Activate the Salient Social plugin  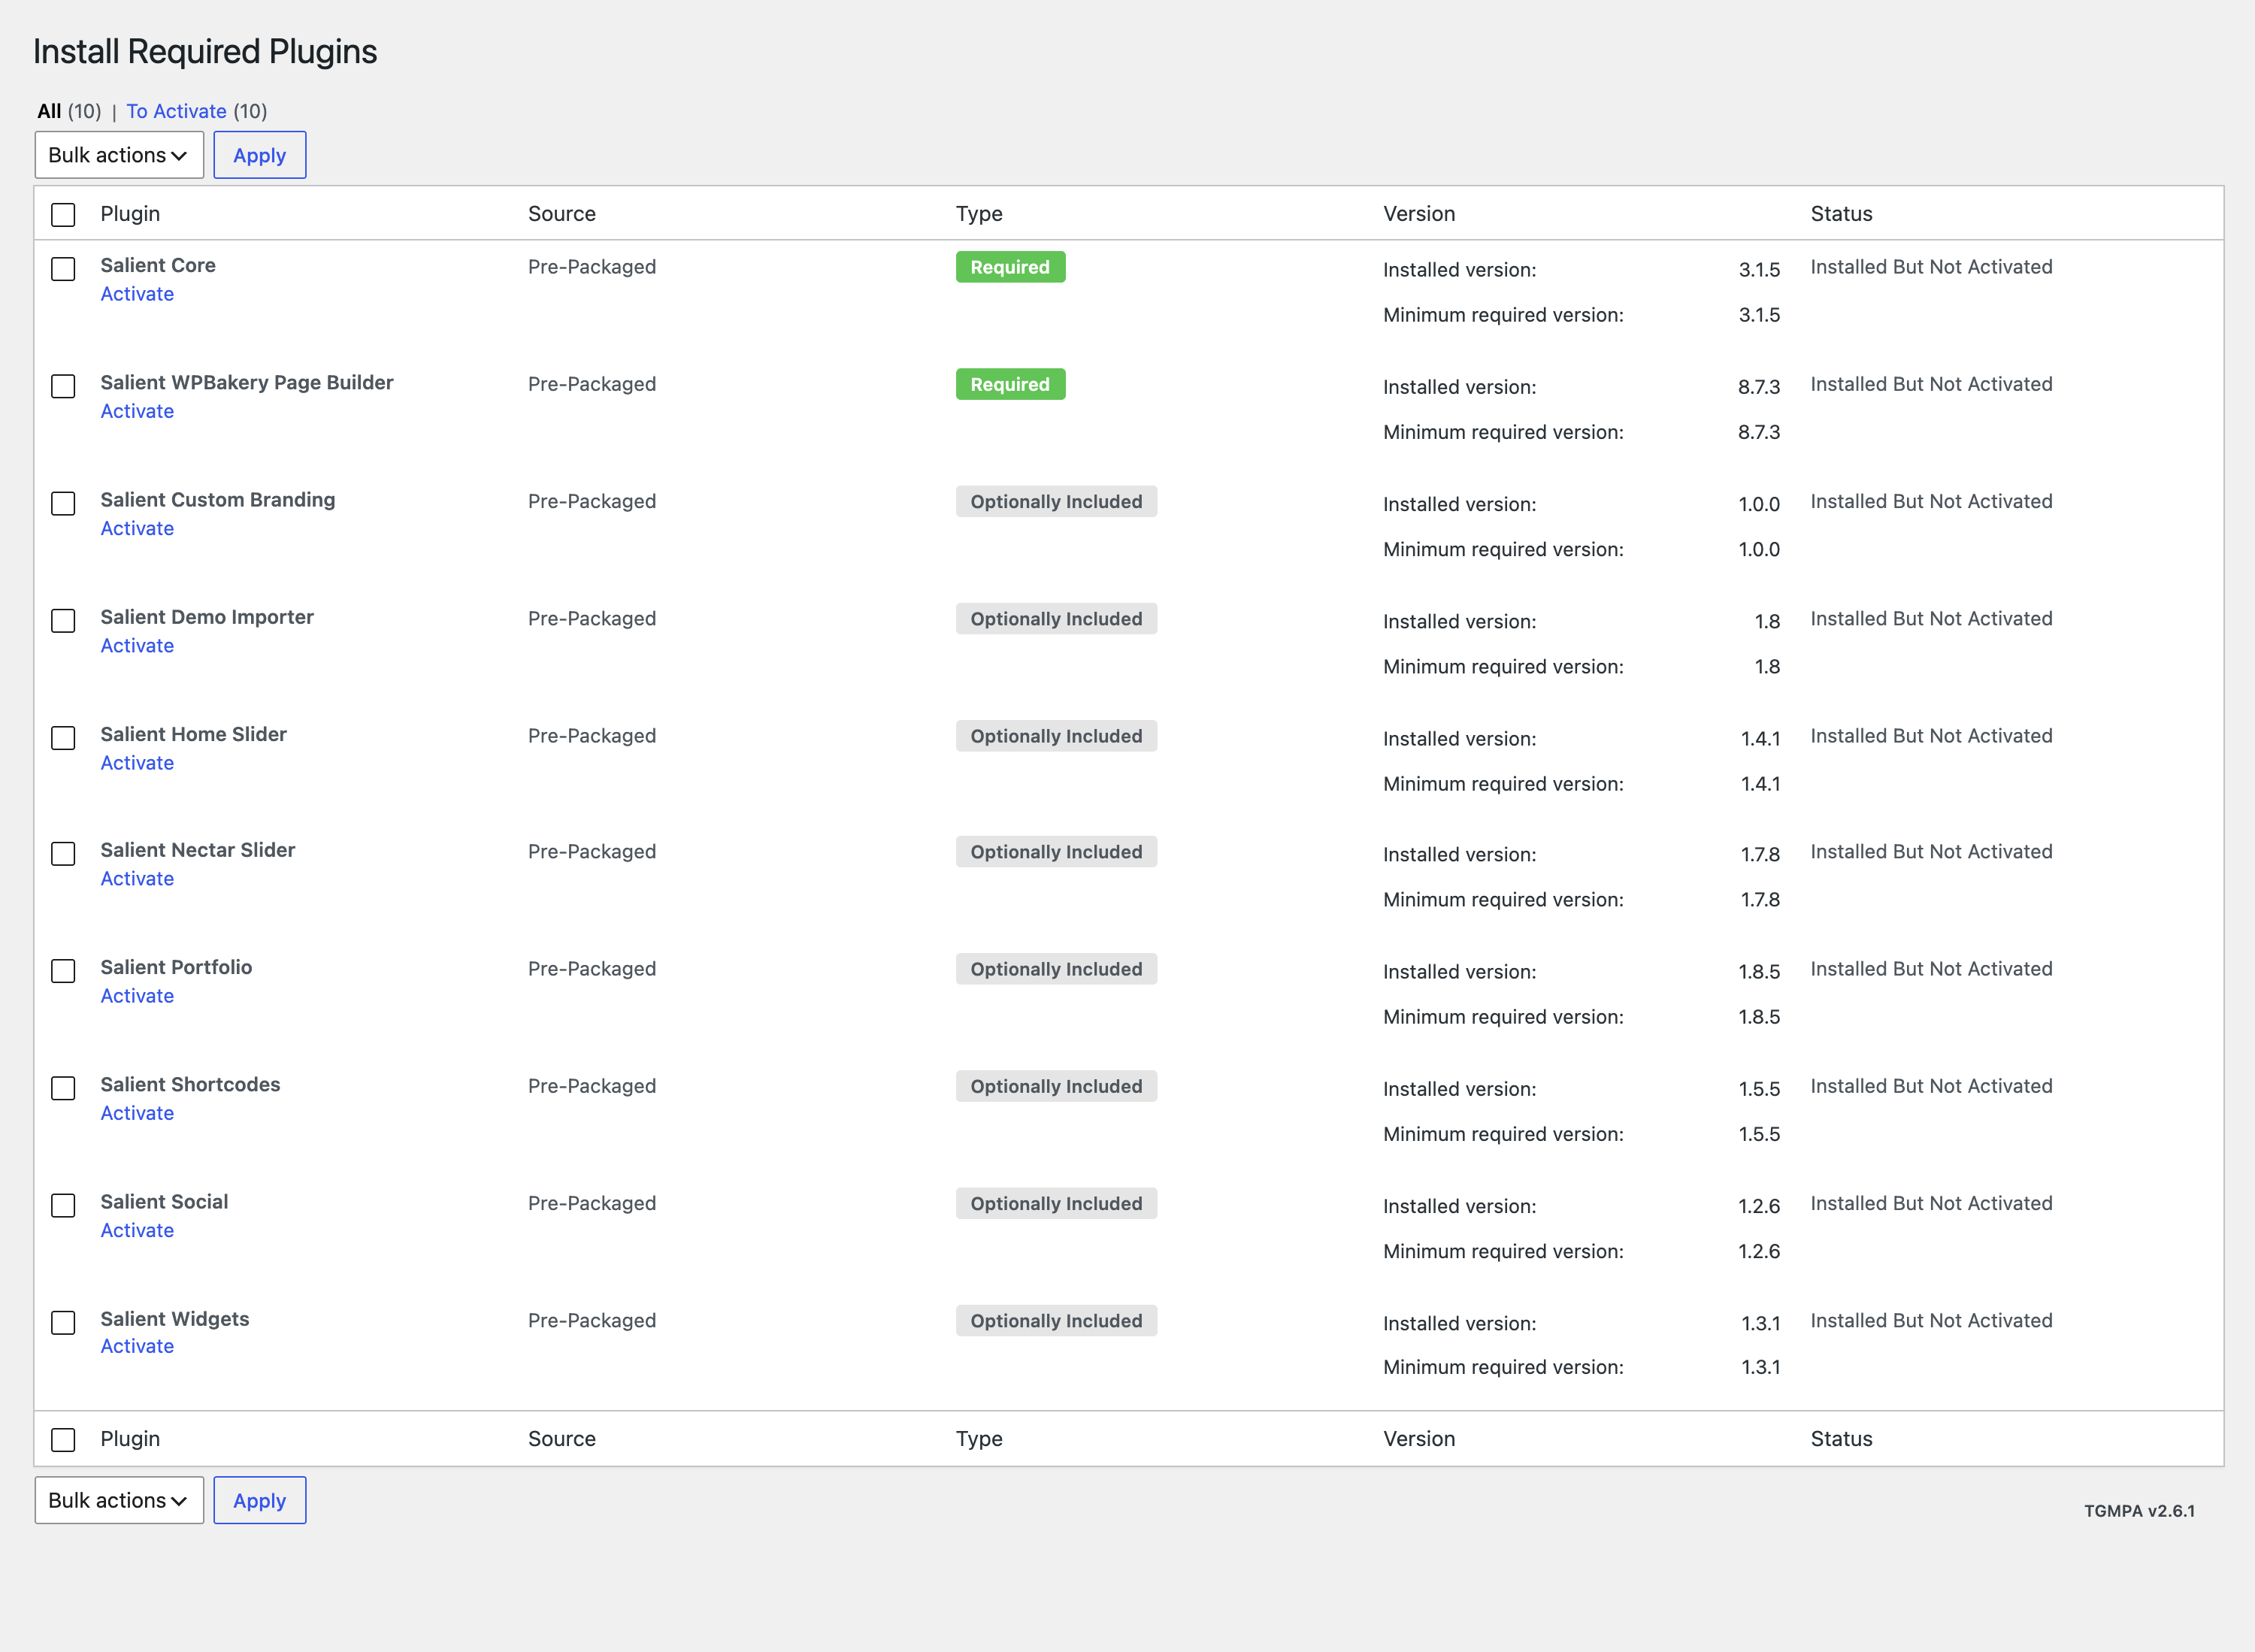tap(137, 1230)
